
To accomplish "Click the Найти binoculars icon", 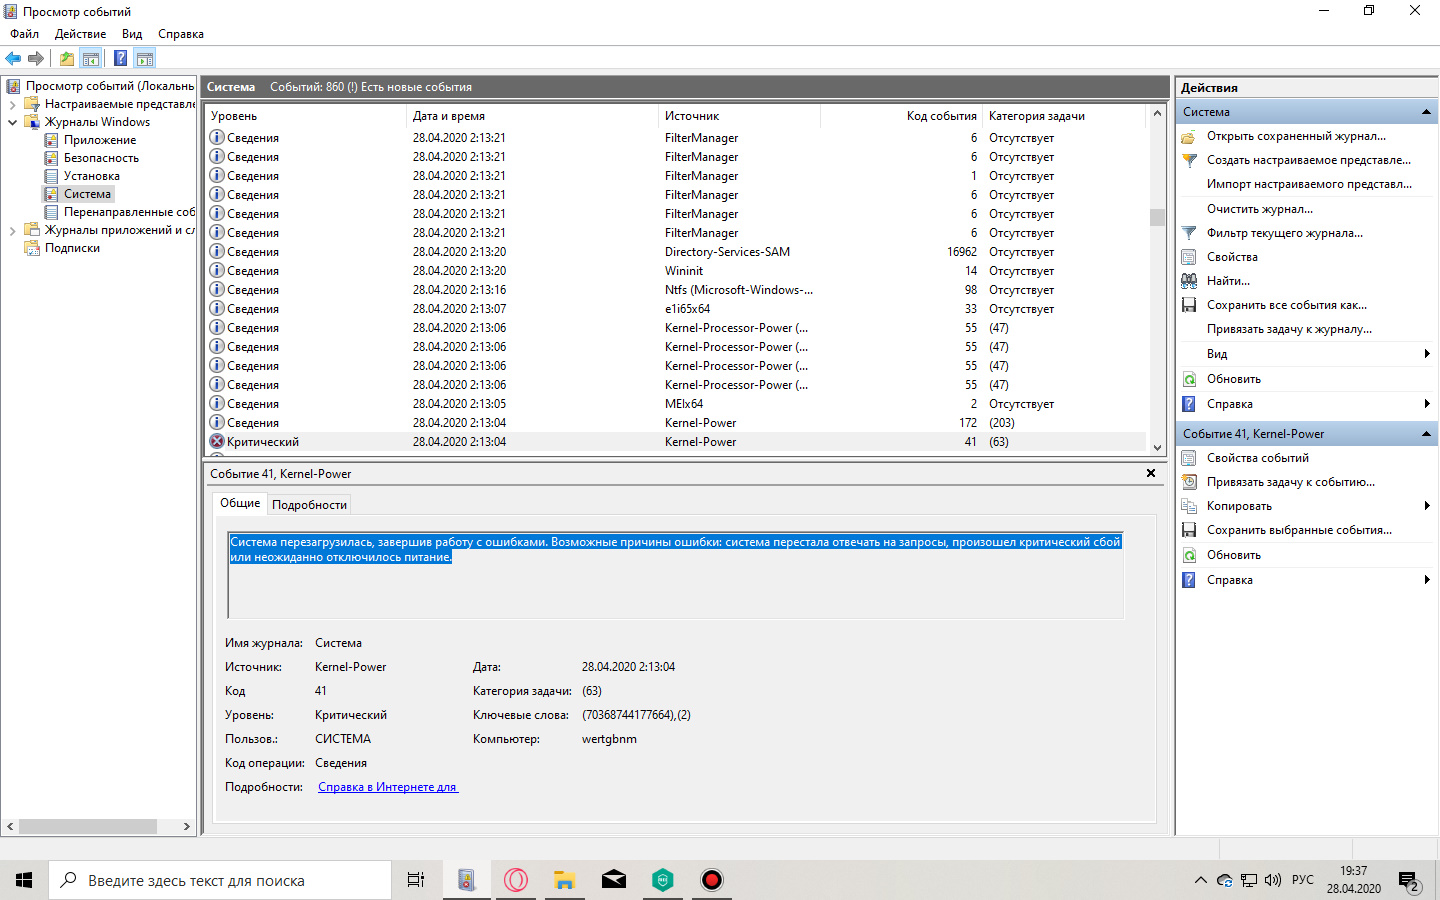I will coord(1189,281).
